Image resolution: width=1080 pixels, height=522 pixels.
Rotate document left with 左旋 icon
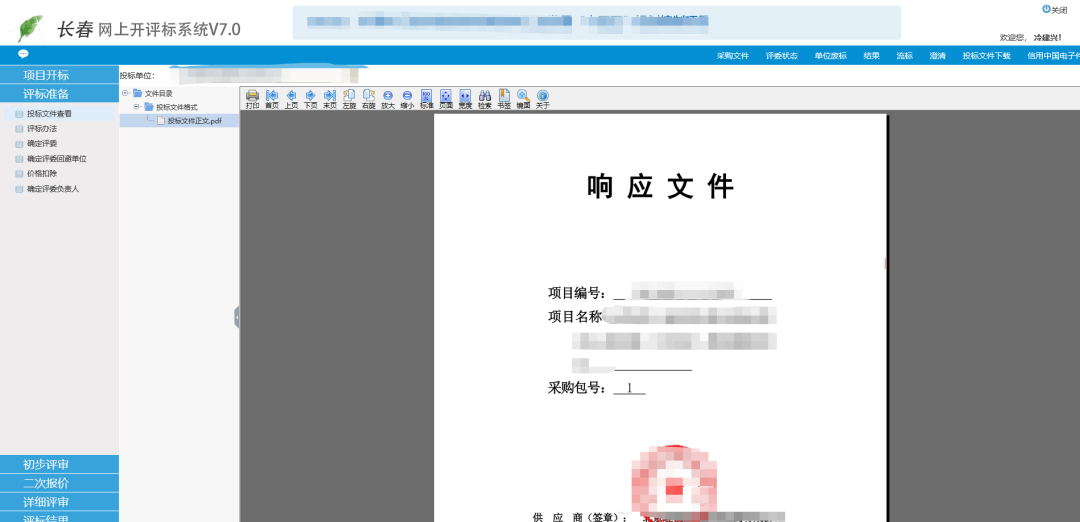[349, 97]
